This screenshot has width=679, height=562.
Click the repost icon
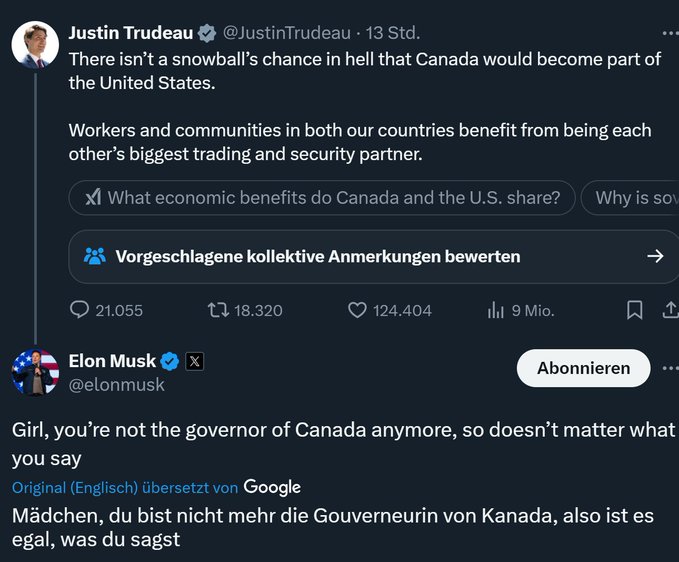pos(217,311)
